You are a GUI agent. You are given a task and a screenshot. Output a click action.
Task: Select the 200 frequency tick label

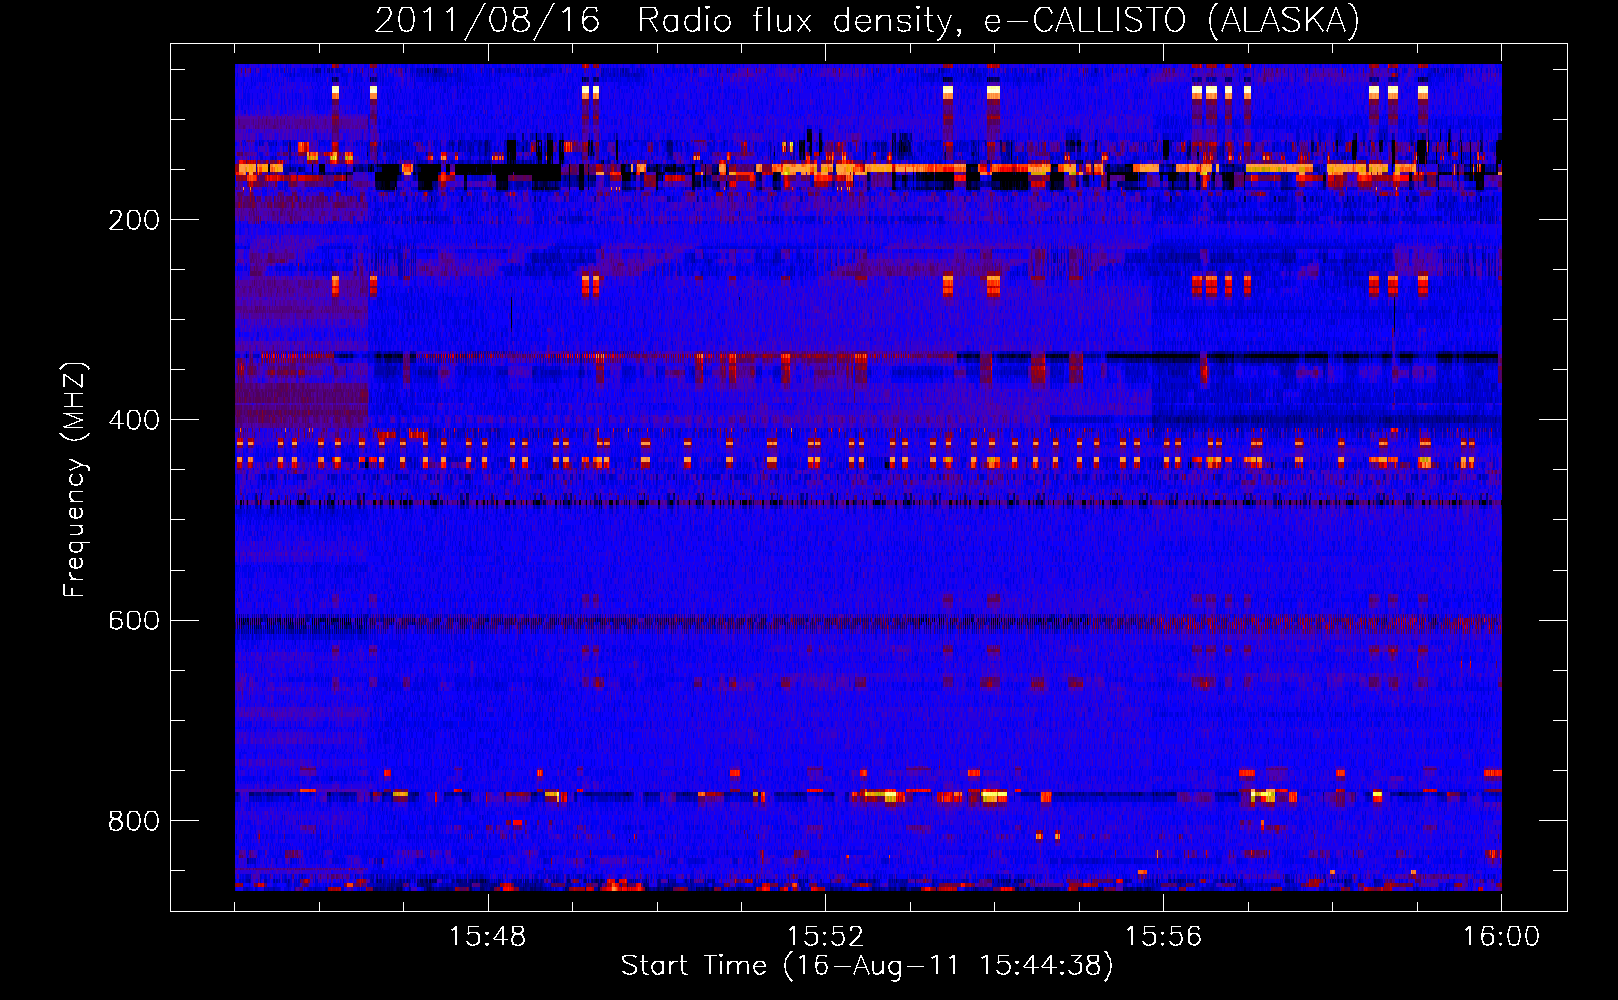[134, 220]
